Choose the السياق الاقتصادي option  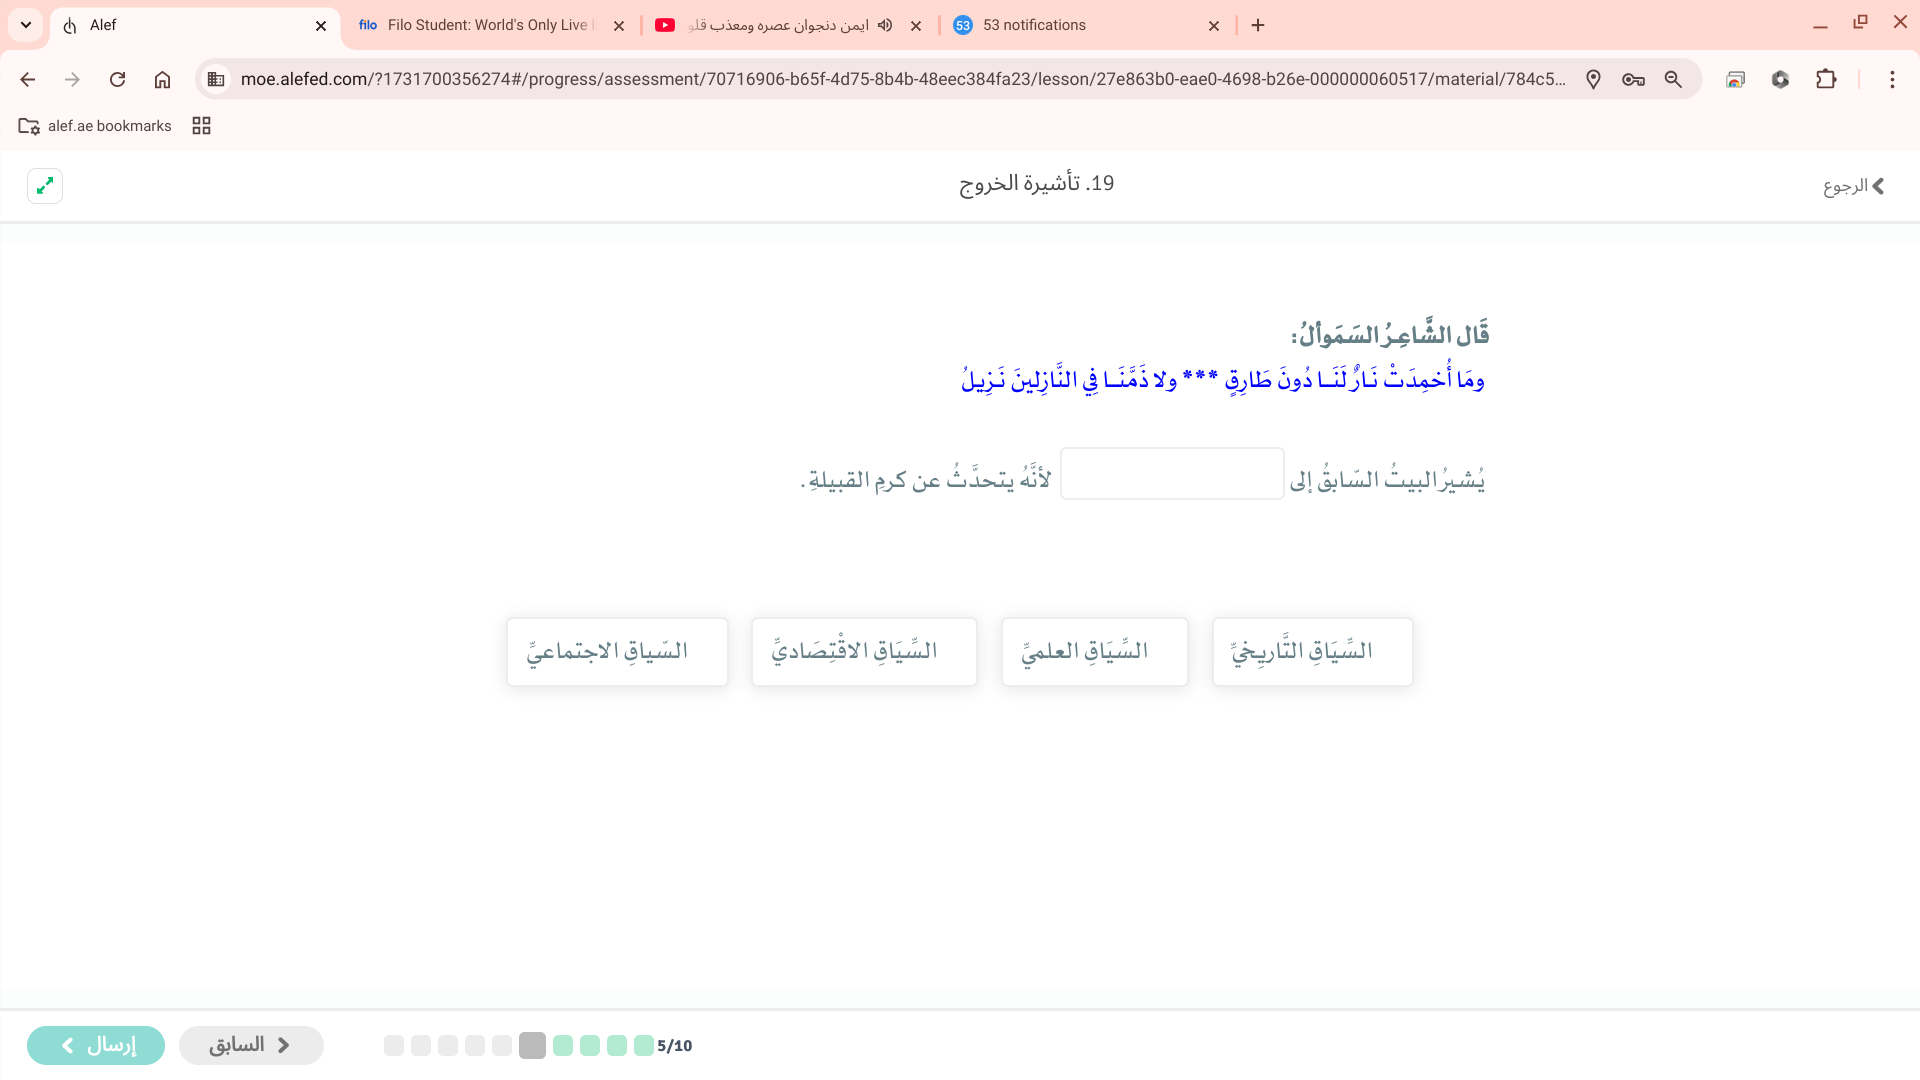[864, 652]
